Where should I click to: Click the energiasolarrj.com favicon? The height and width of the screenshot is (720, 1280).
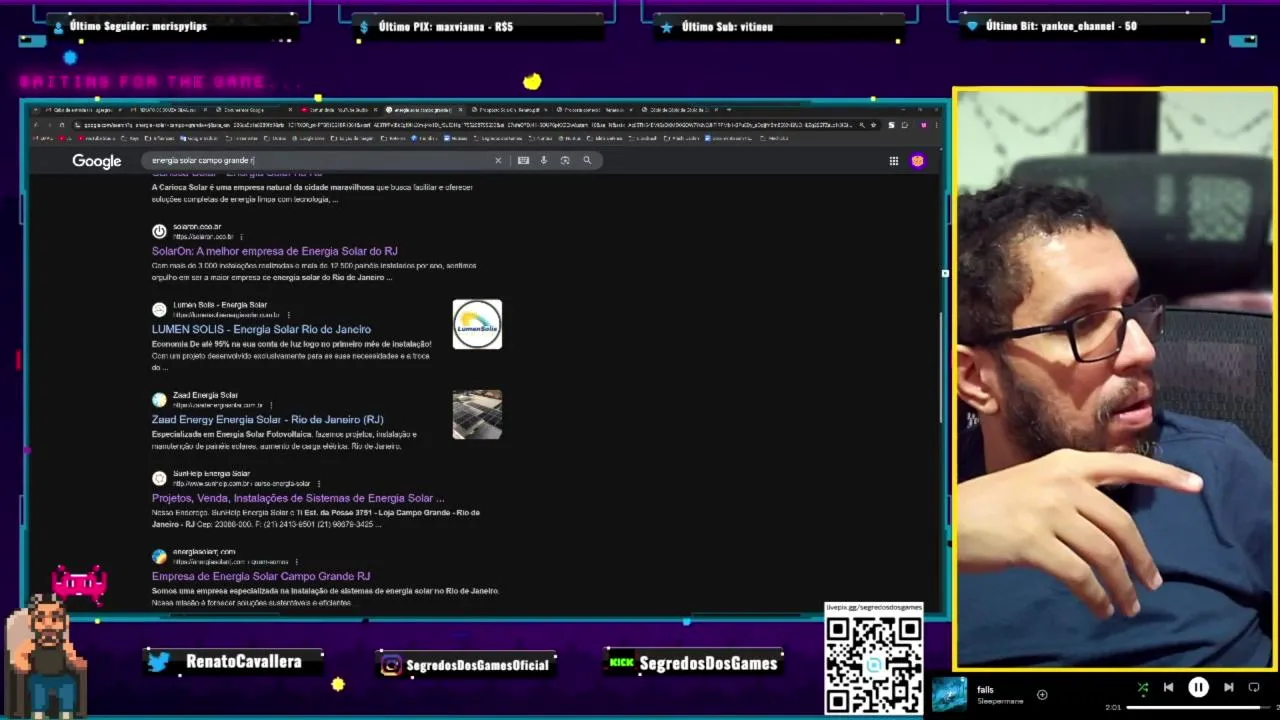pos(159,556)
